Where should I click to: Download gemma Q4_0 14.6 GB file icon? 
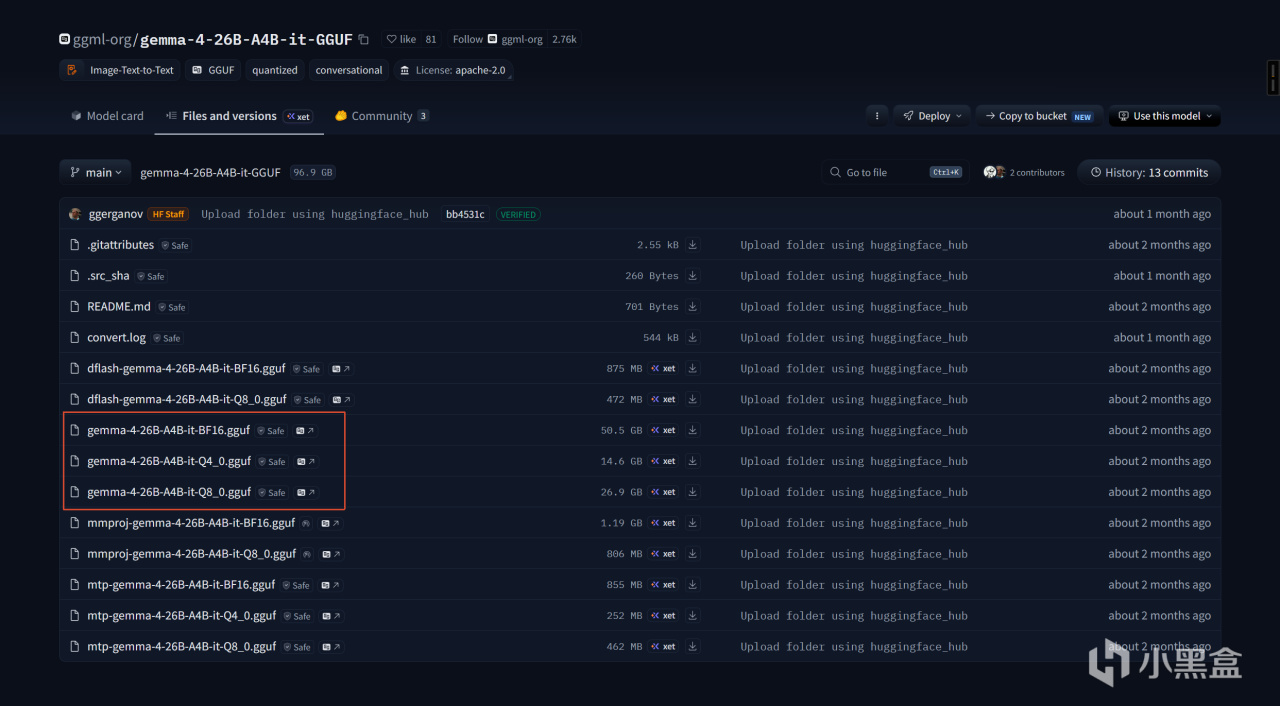[x=692, y=461]
